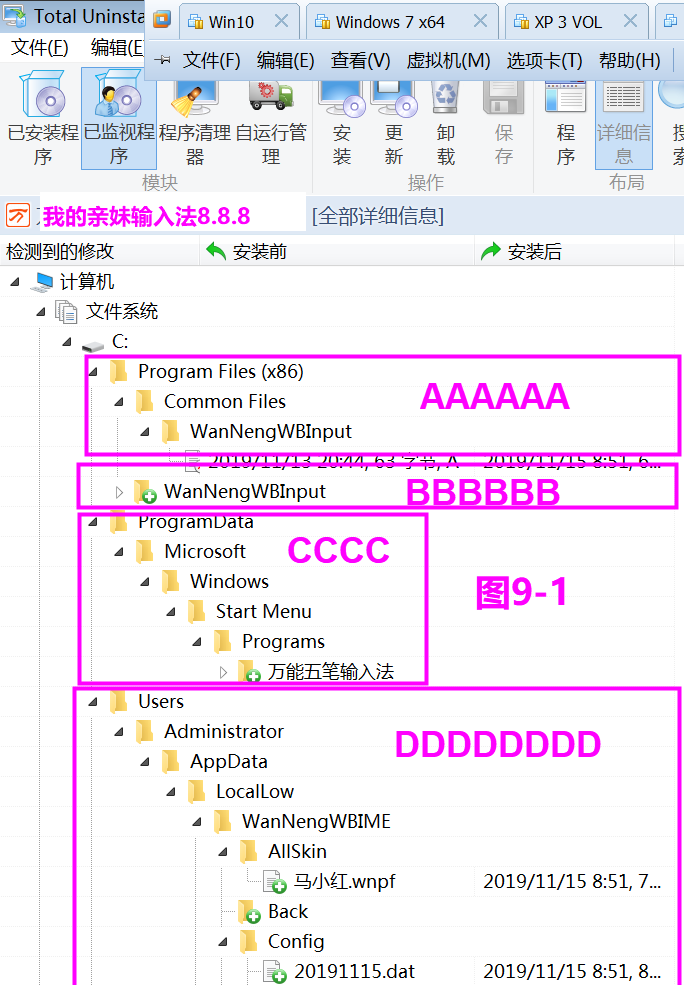
Task: Open the Autorun Manager module
Action: pyautogui.click(x=271, y=119)
